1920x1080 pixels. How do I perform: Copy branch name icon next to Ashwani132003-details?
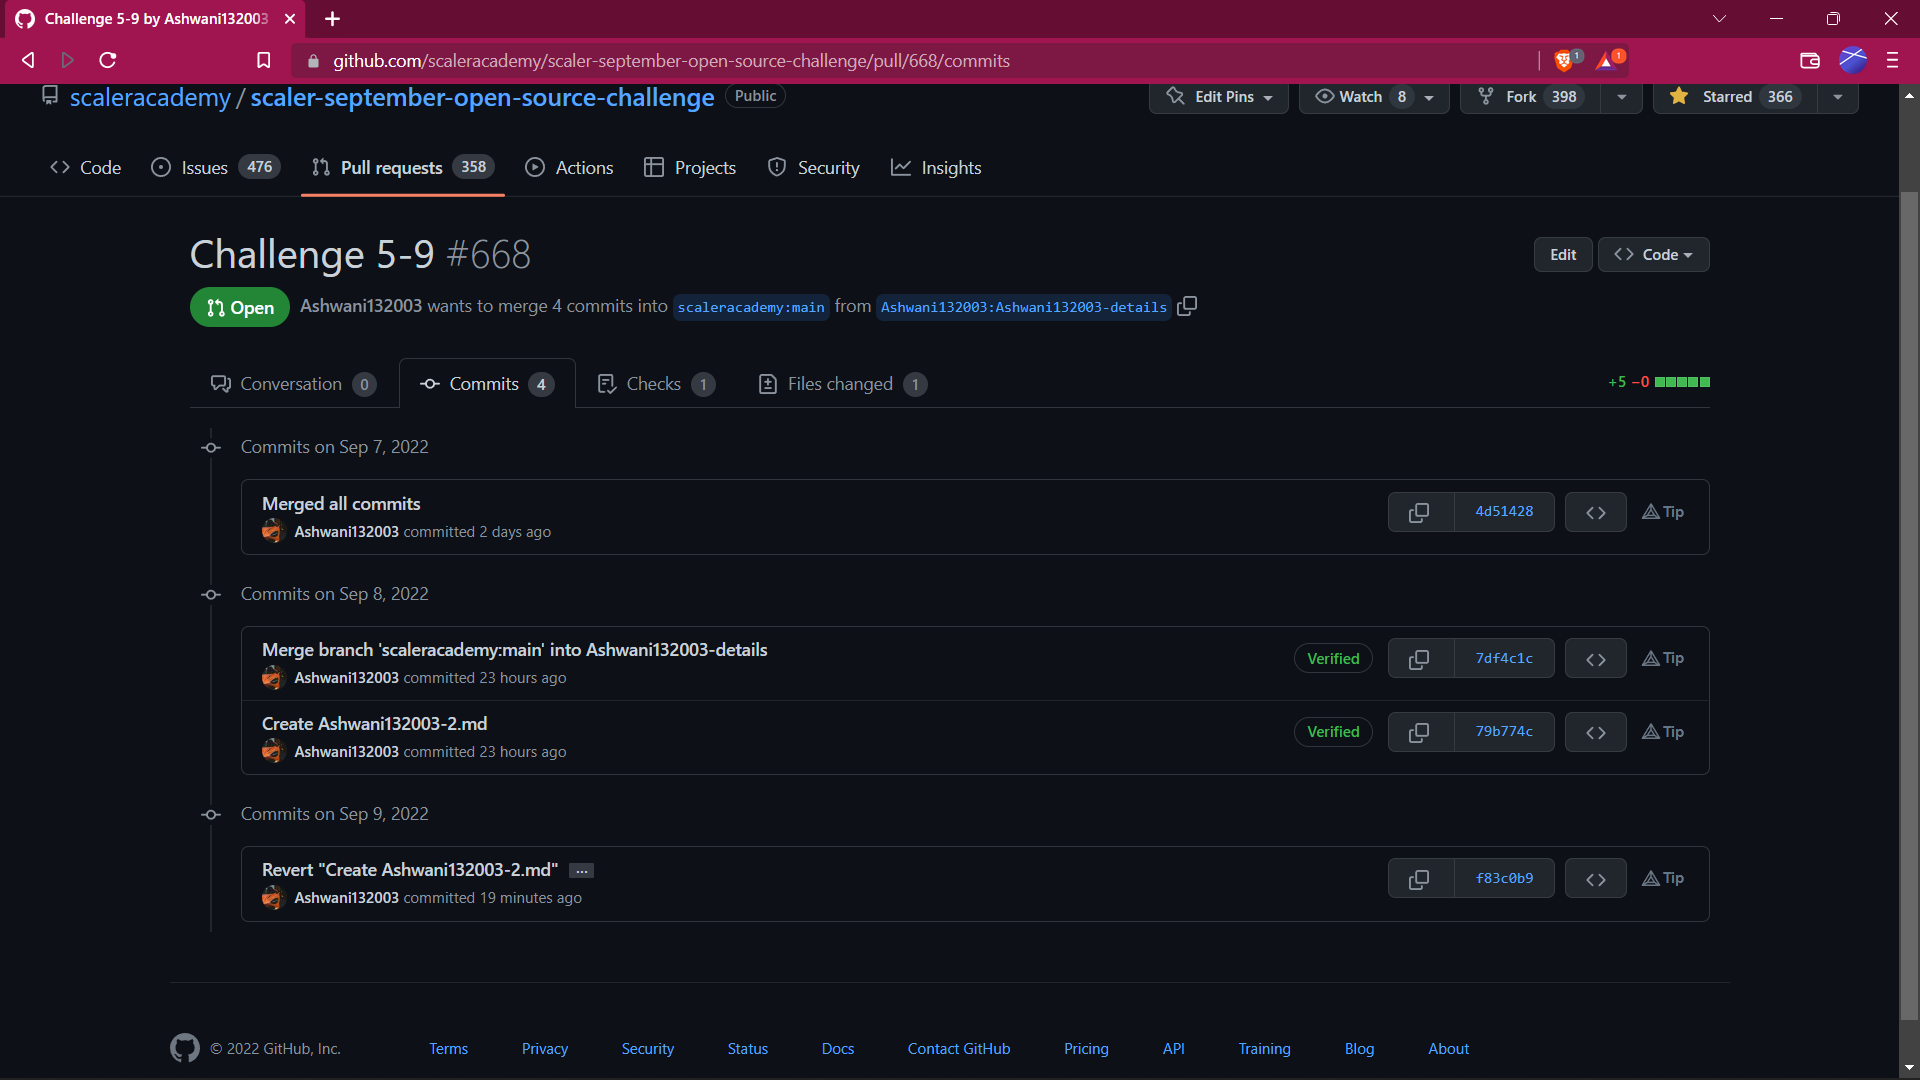[1187, 306]
